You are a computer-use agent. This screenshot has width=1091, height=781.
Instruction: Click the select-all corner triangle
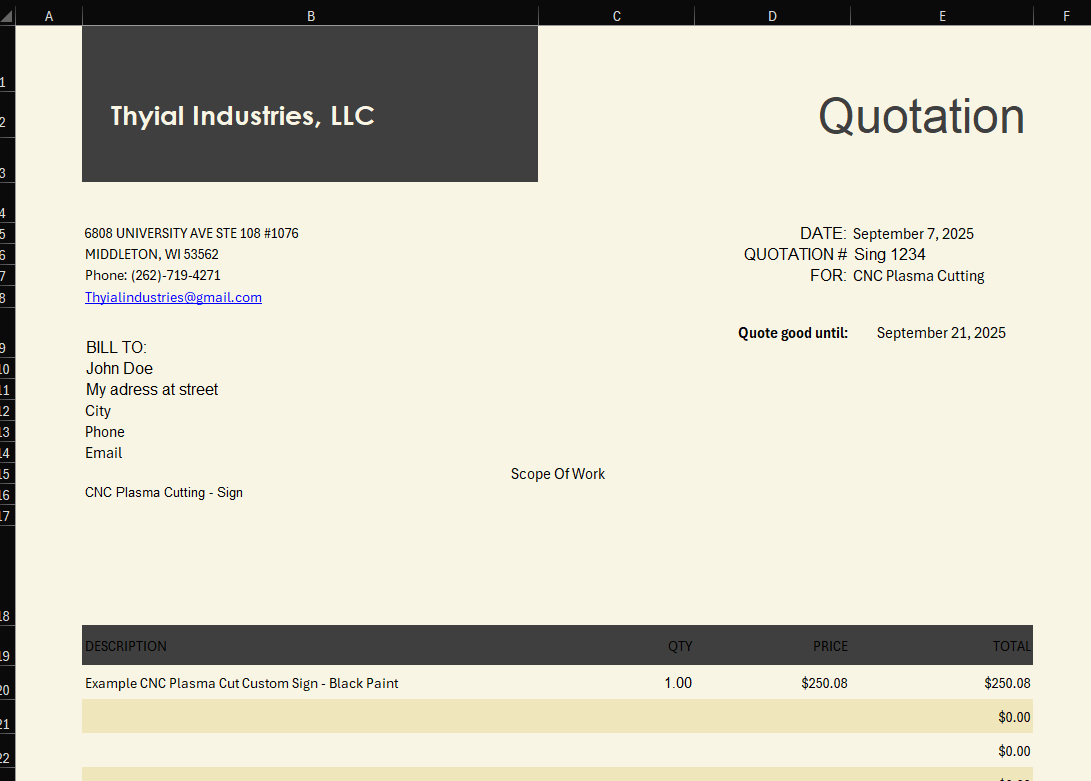pyautogui.click(x=7, y=16)
